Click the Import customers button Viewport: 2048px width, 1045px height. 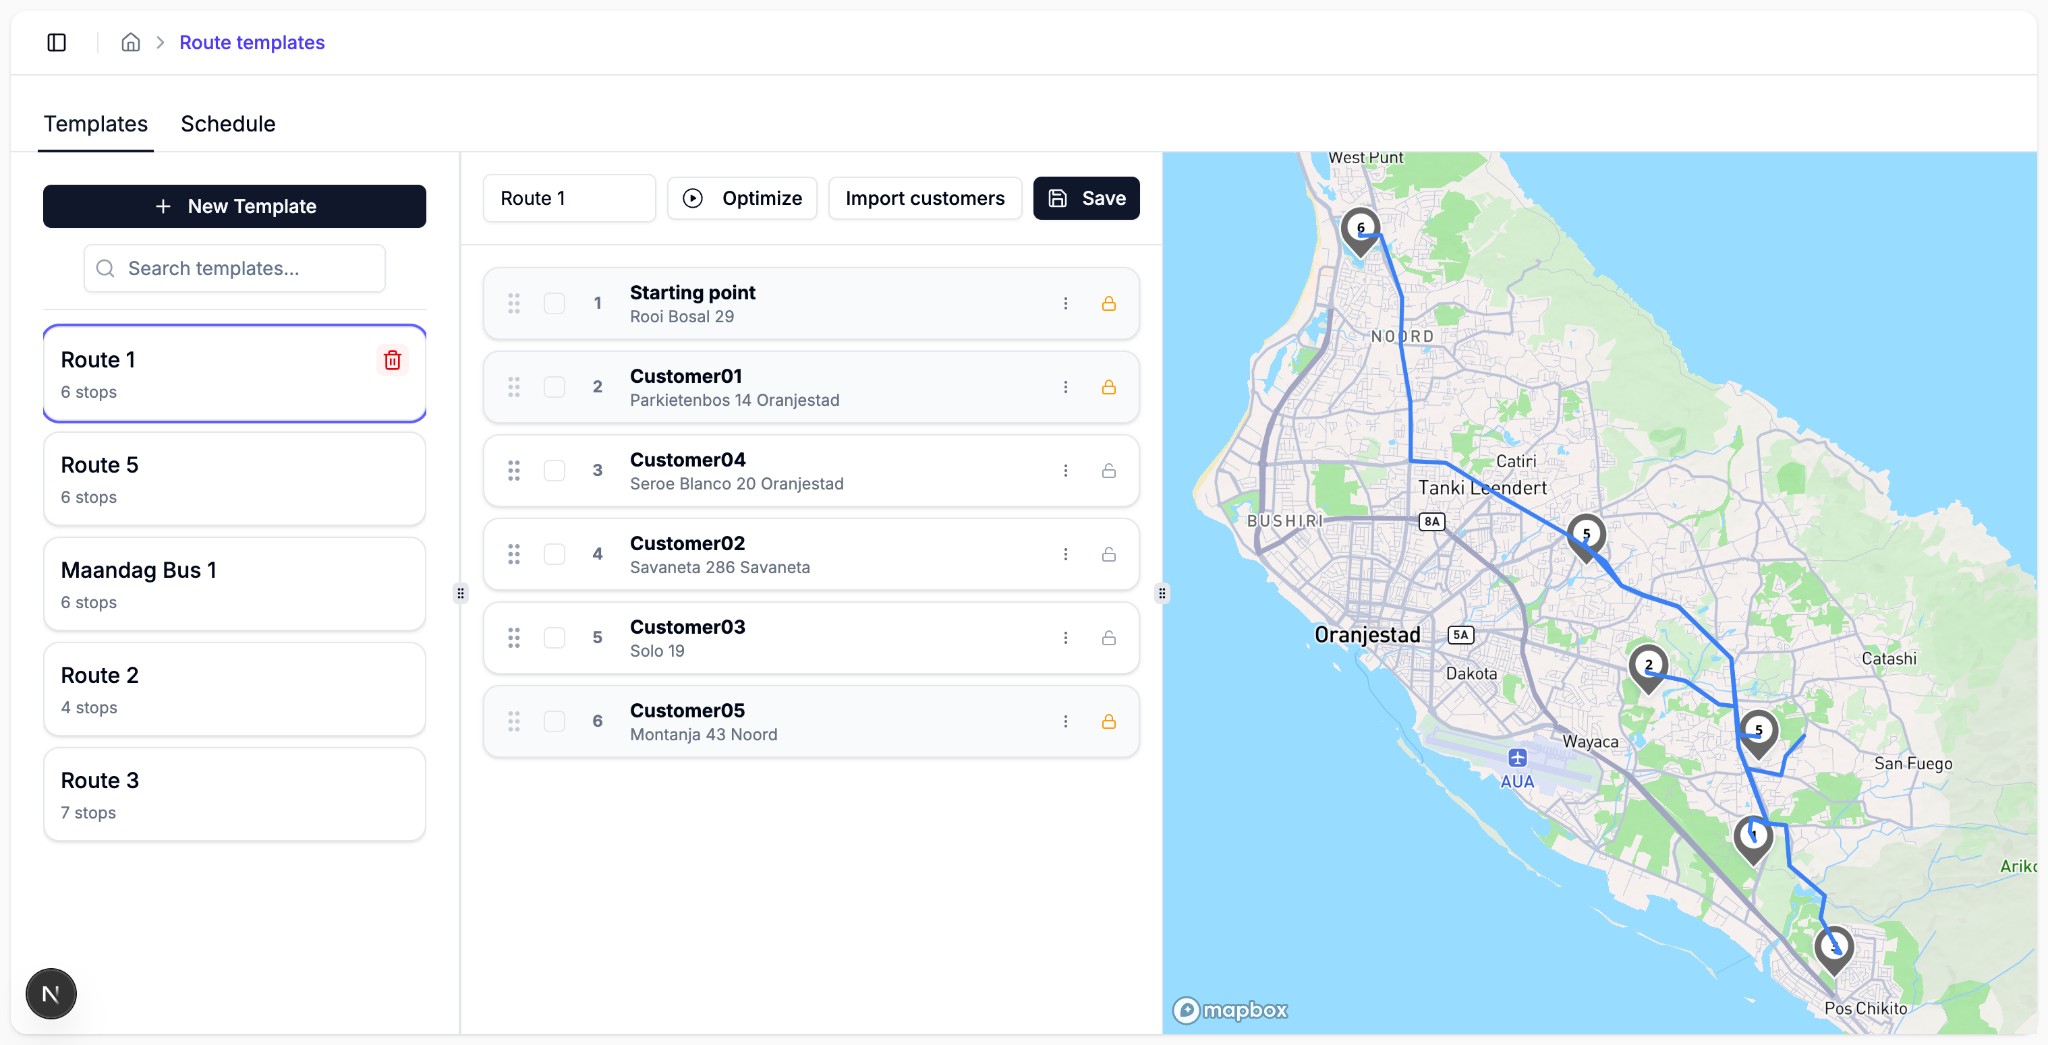[924, 198]
